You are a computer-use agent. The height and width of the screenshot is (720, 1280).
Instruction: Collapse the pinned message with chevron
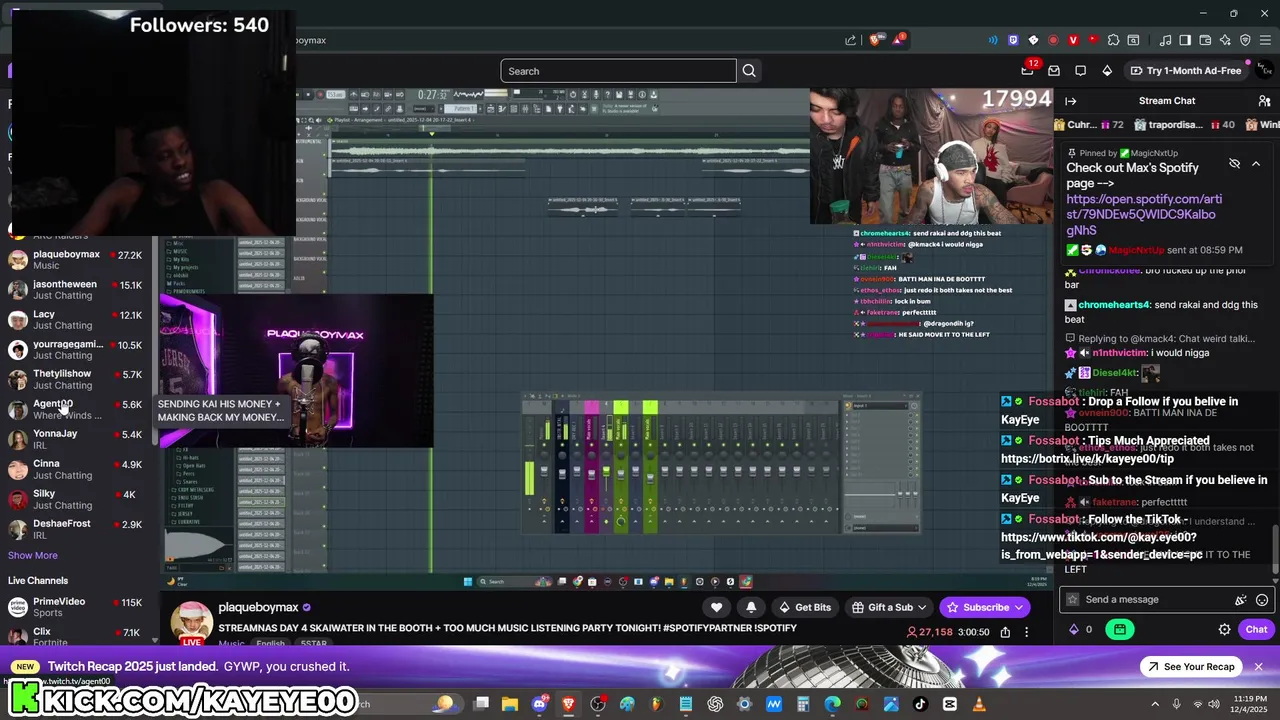point(1256,163)
